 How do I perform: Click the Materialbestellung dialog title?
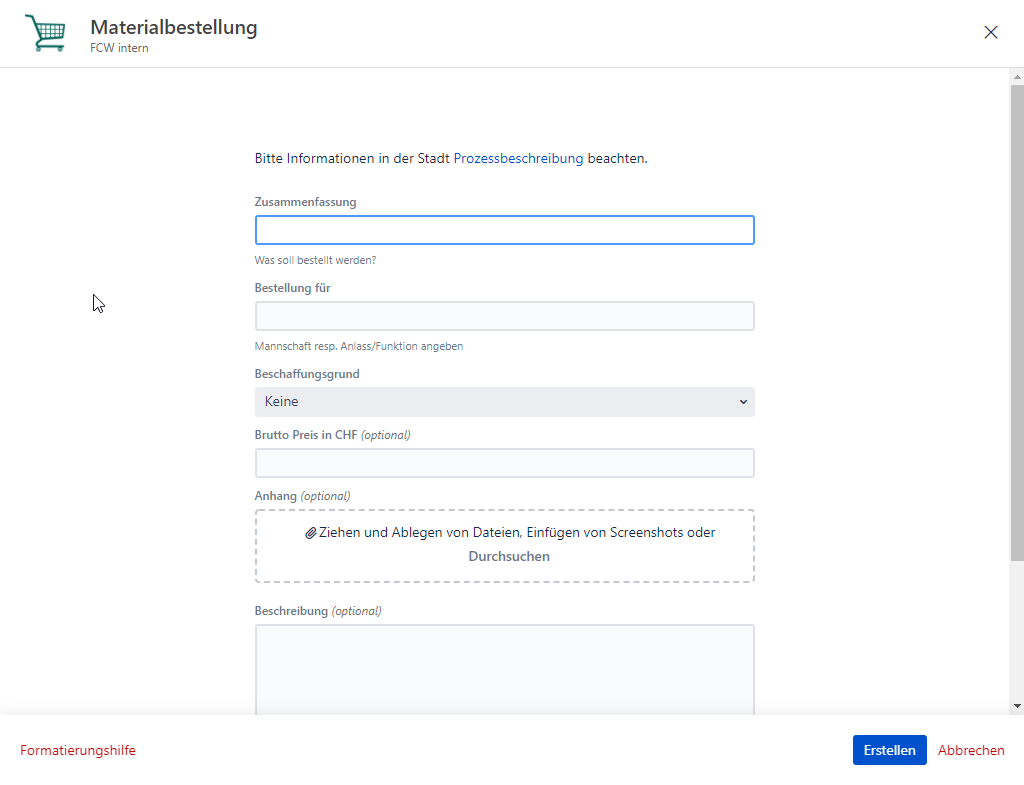(x=173, y=27)
